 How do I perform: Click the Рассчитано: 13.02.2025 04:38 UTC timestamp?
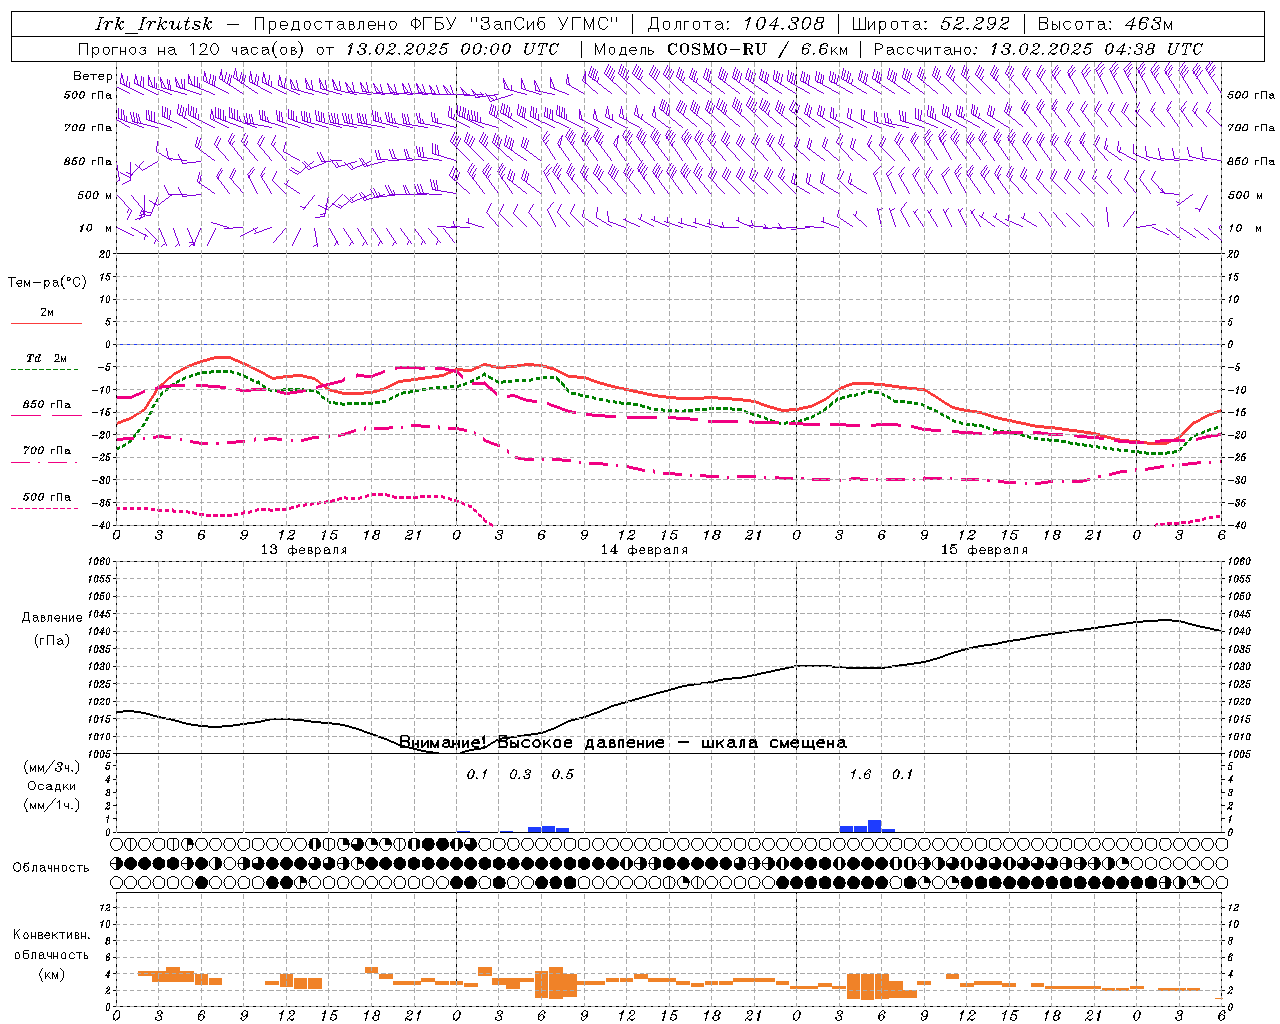(1038, 49)
